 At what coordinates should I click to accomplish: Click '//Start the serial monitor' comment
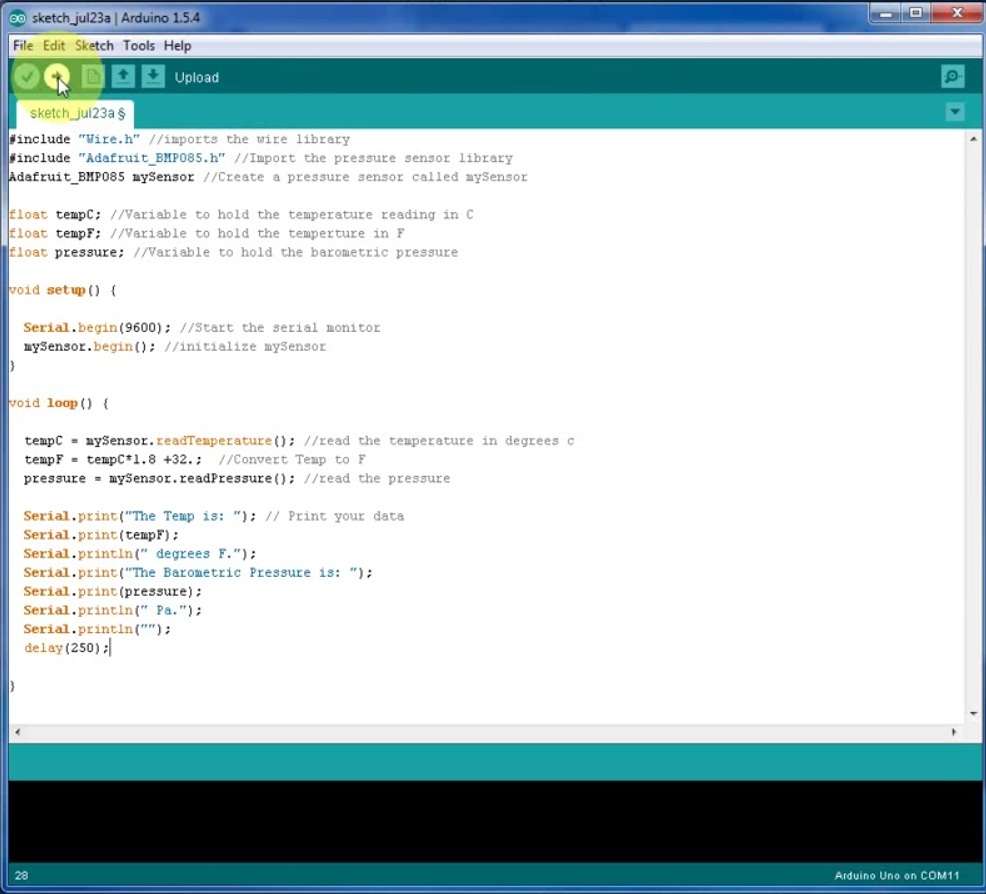[x=280, y=328]
